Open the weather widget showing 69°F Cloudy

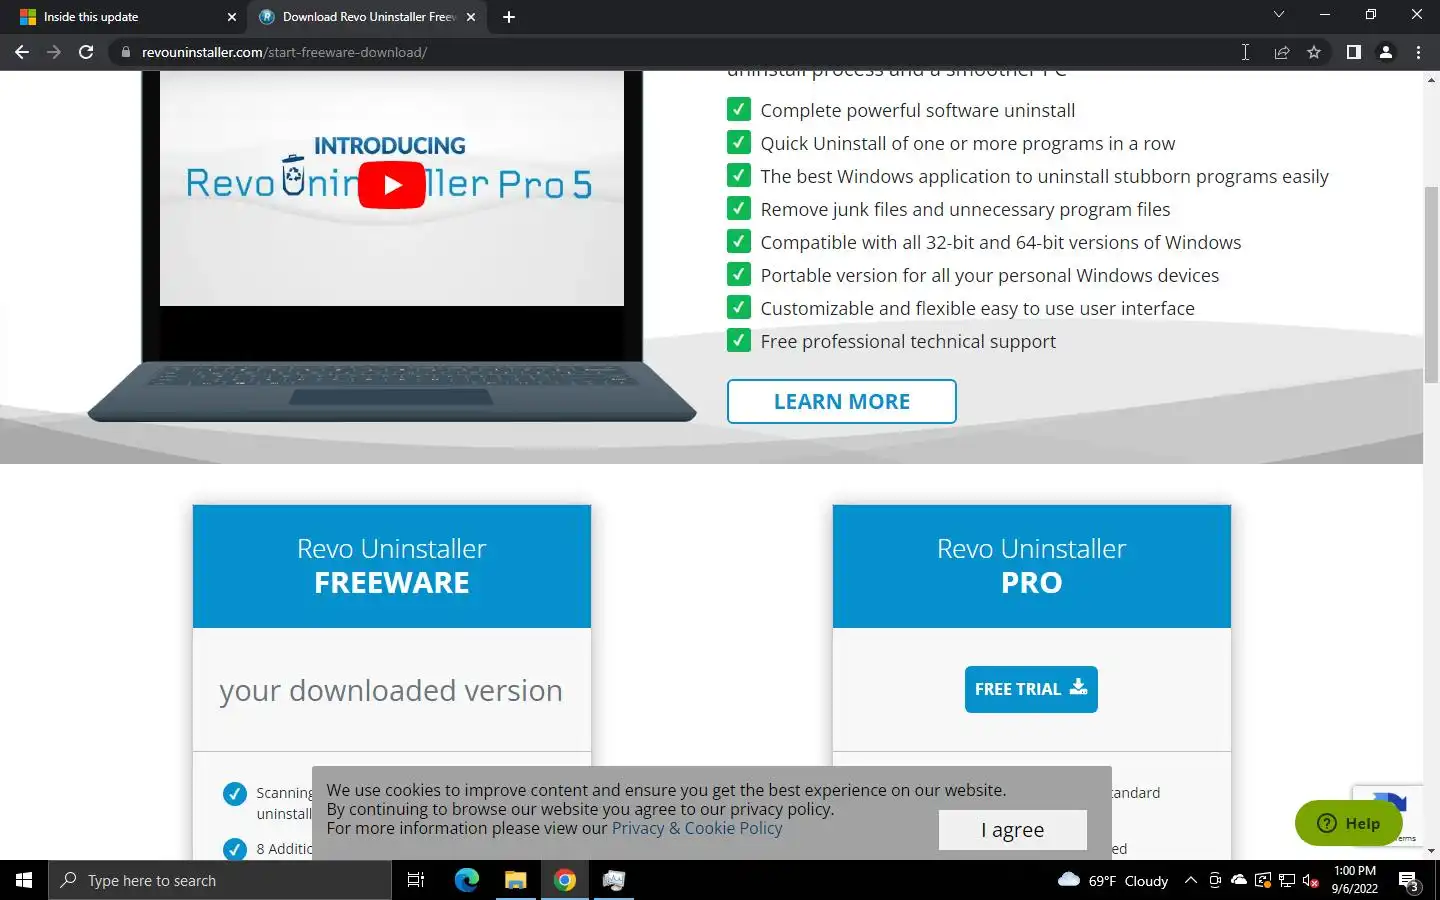pos(1113,880)
